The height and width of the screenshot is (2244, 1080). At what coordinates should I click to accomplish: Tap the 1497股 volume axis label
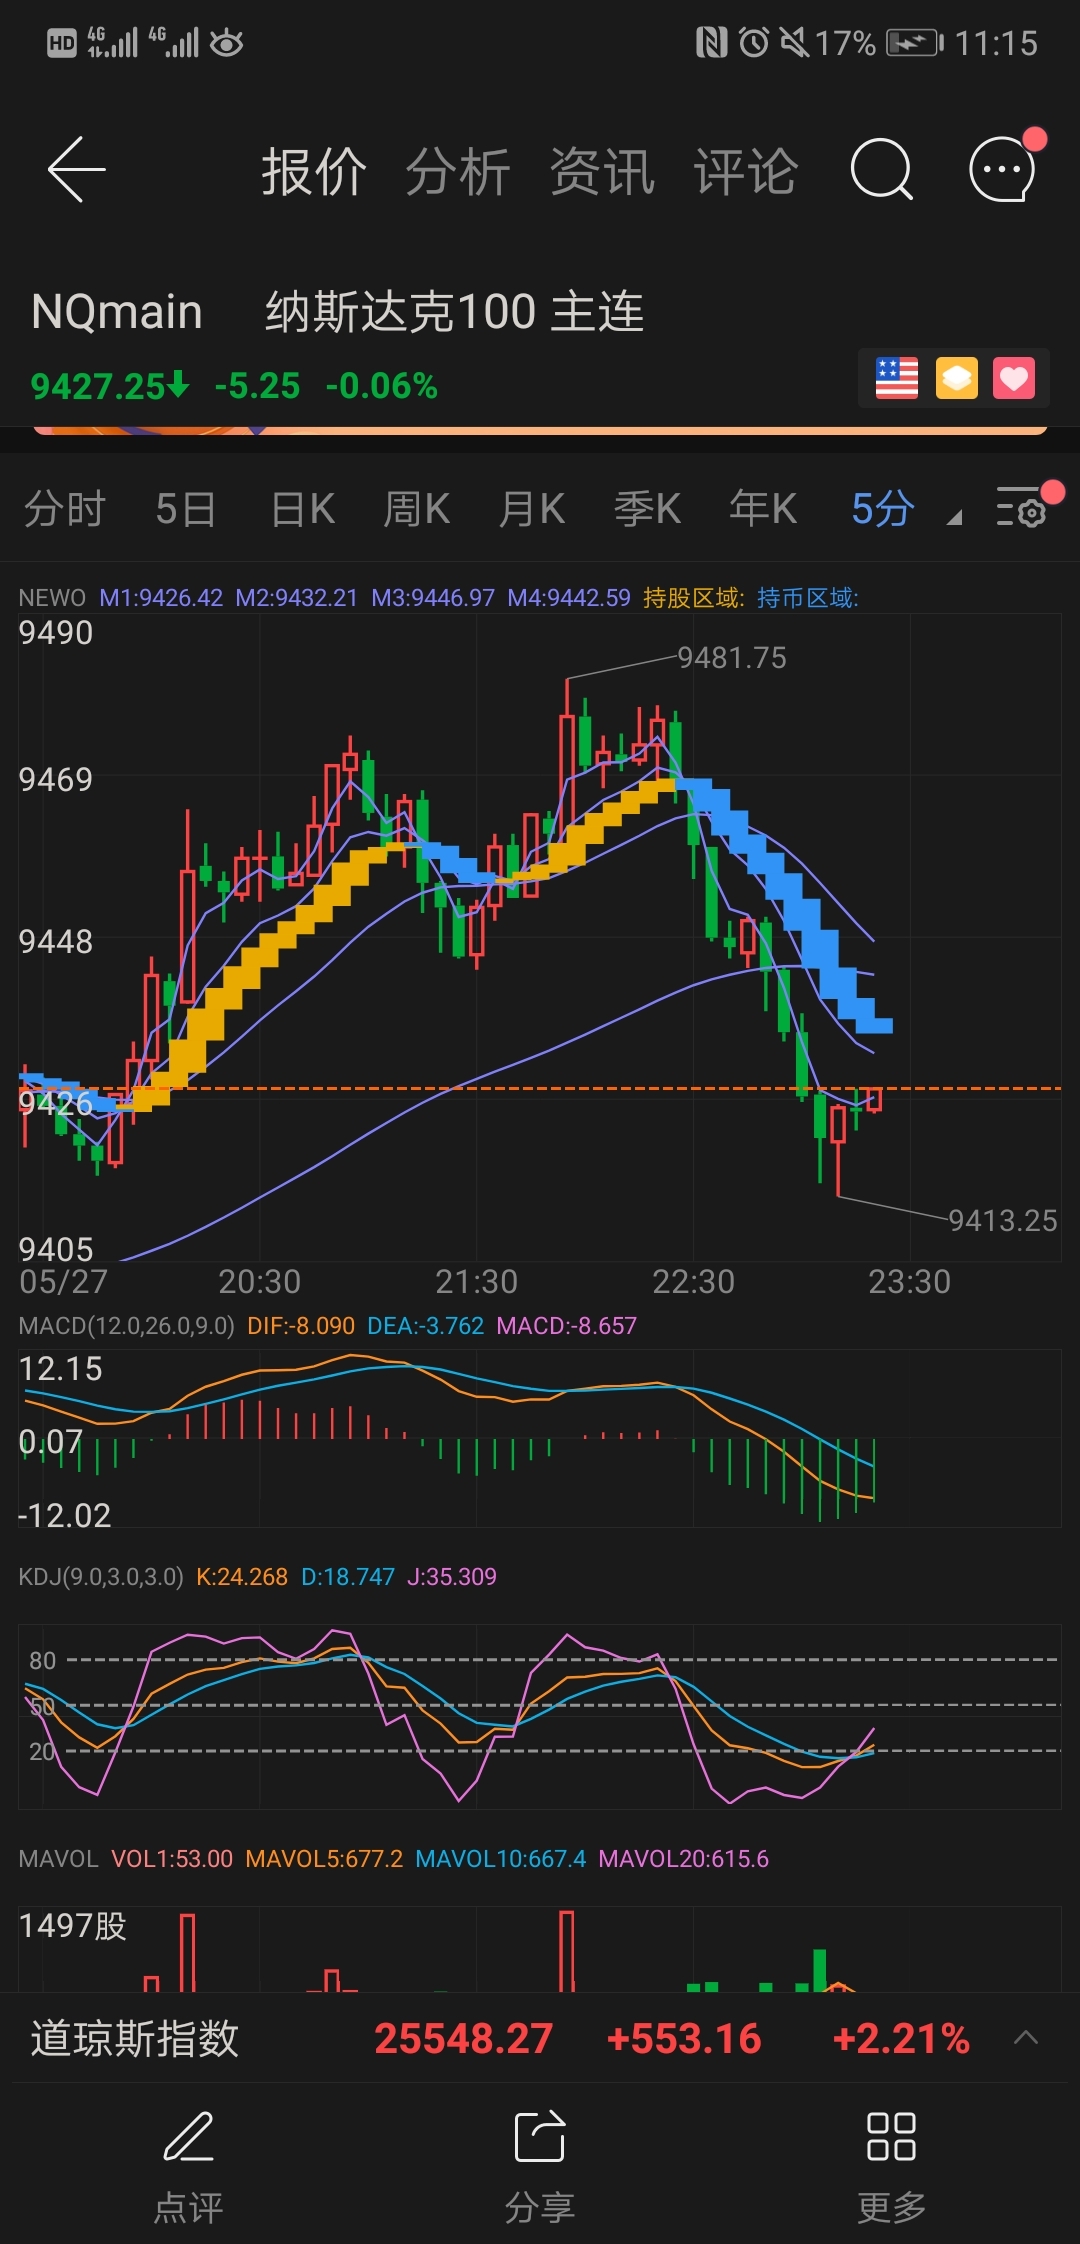[72, 1926]
